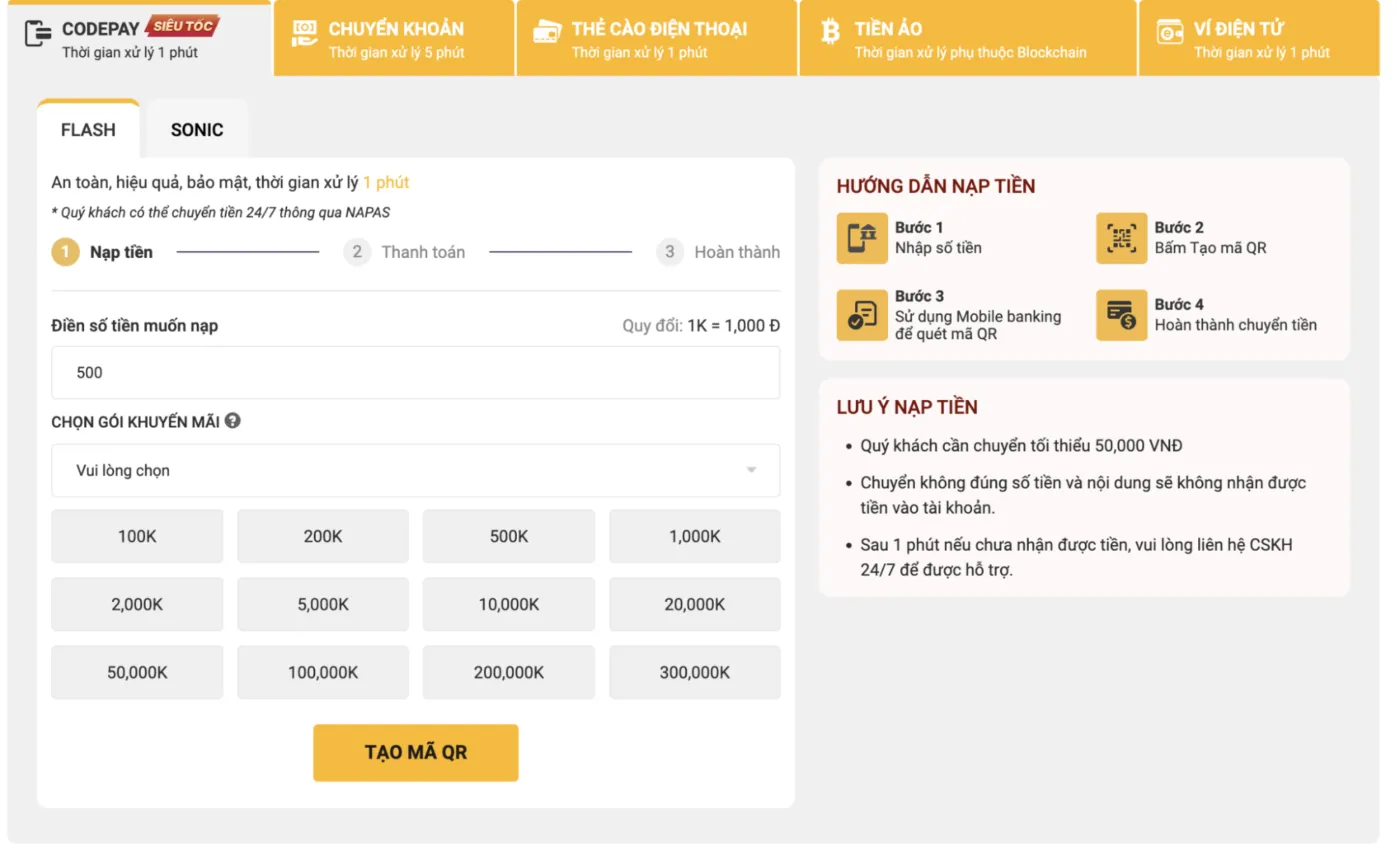Click the LƯU Ý NẠP TIỀN heading
Image resolution: width=1400 pixels, height=857 pixels.
pyautogui.click(x=907, y=407)
